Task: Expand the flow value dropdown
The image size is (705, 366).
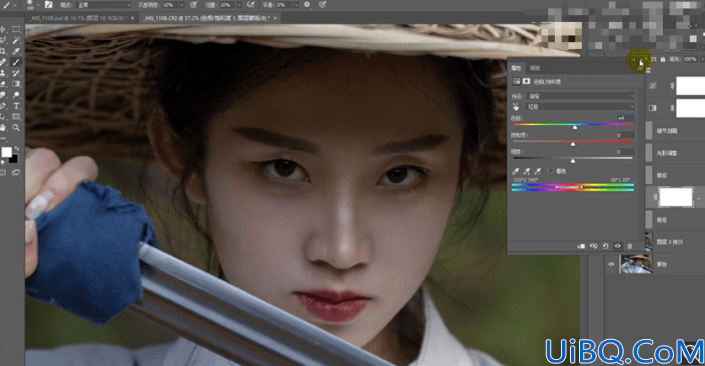Action: pos(239,4)
